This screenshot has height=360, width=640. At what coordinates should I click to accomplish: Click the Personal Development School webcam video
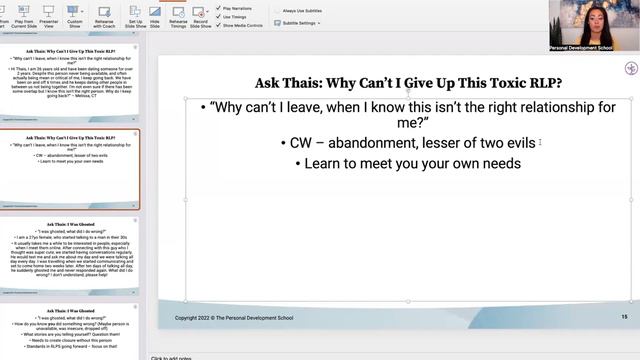[594, 25]
